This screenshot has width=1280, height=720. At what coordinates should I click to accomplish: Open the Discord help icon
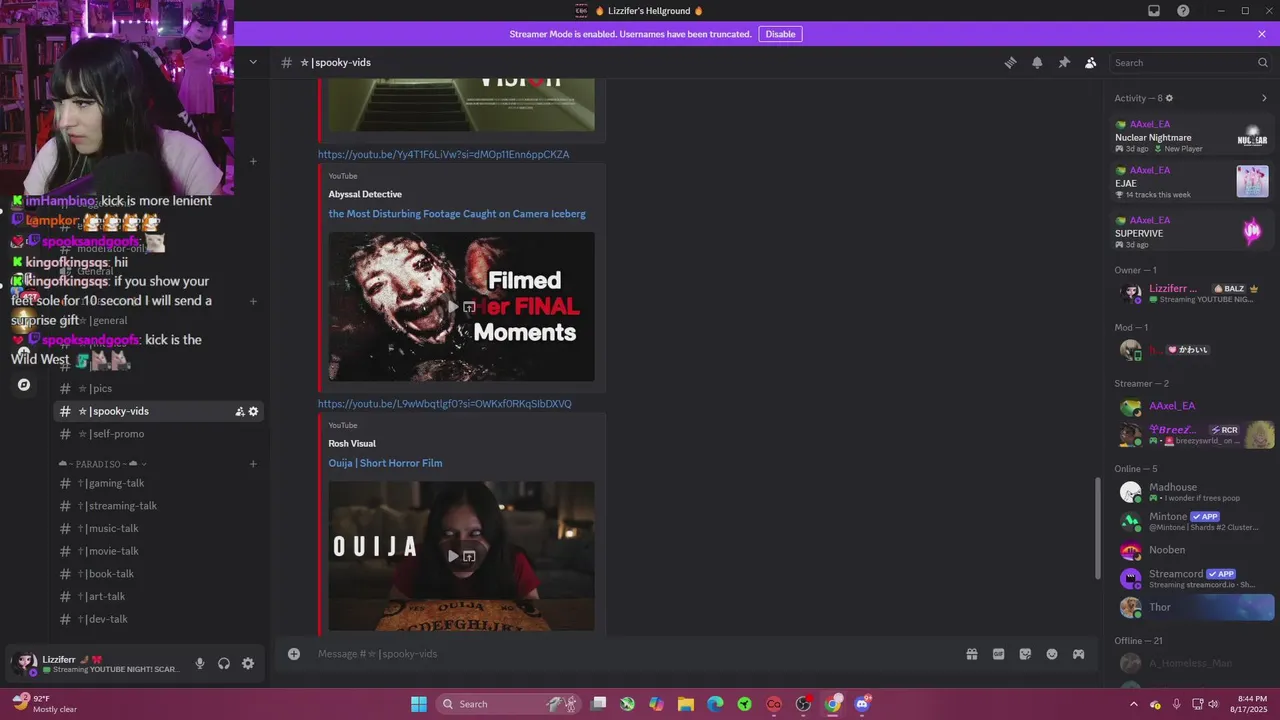pos(1184,11)
